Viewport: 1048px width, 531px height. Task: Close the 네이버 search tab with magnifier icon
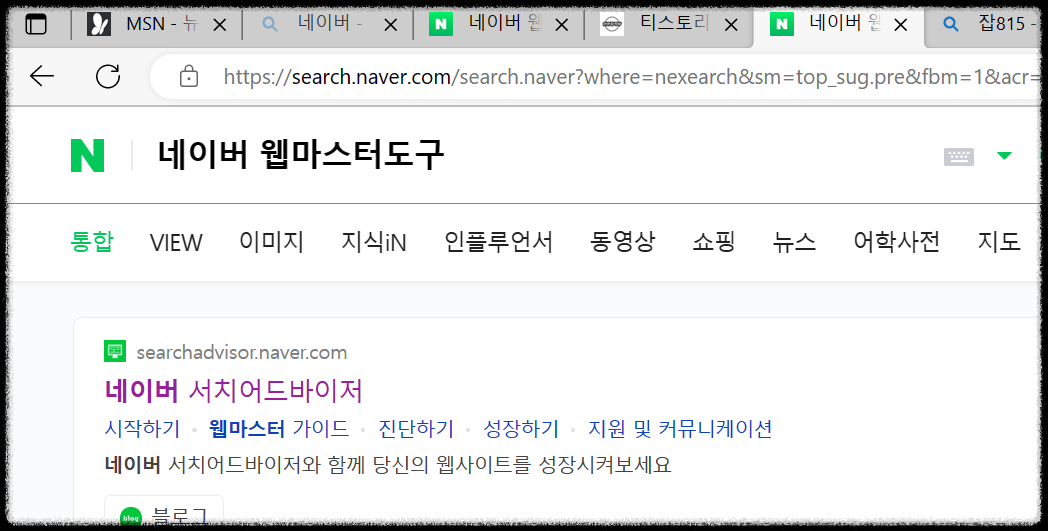390,25
